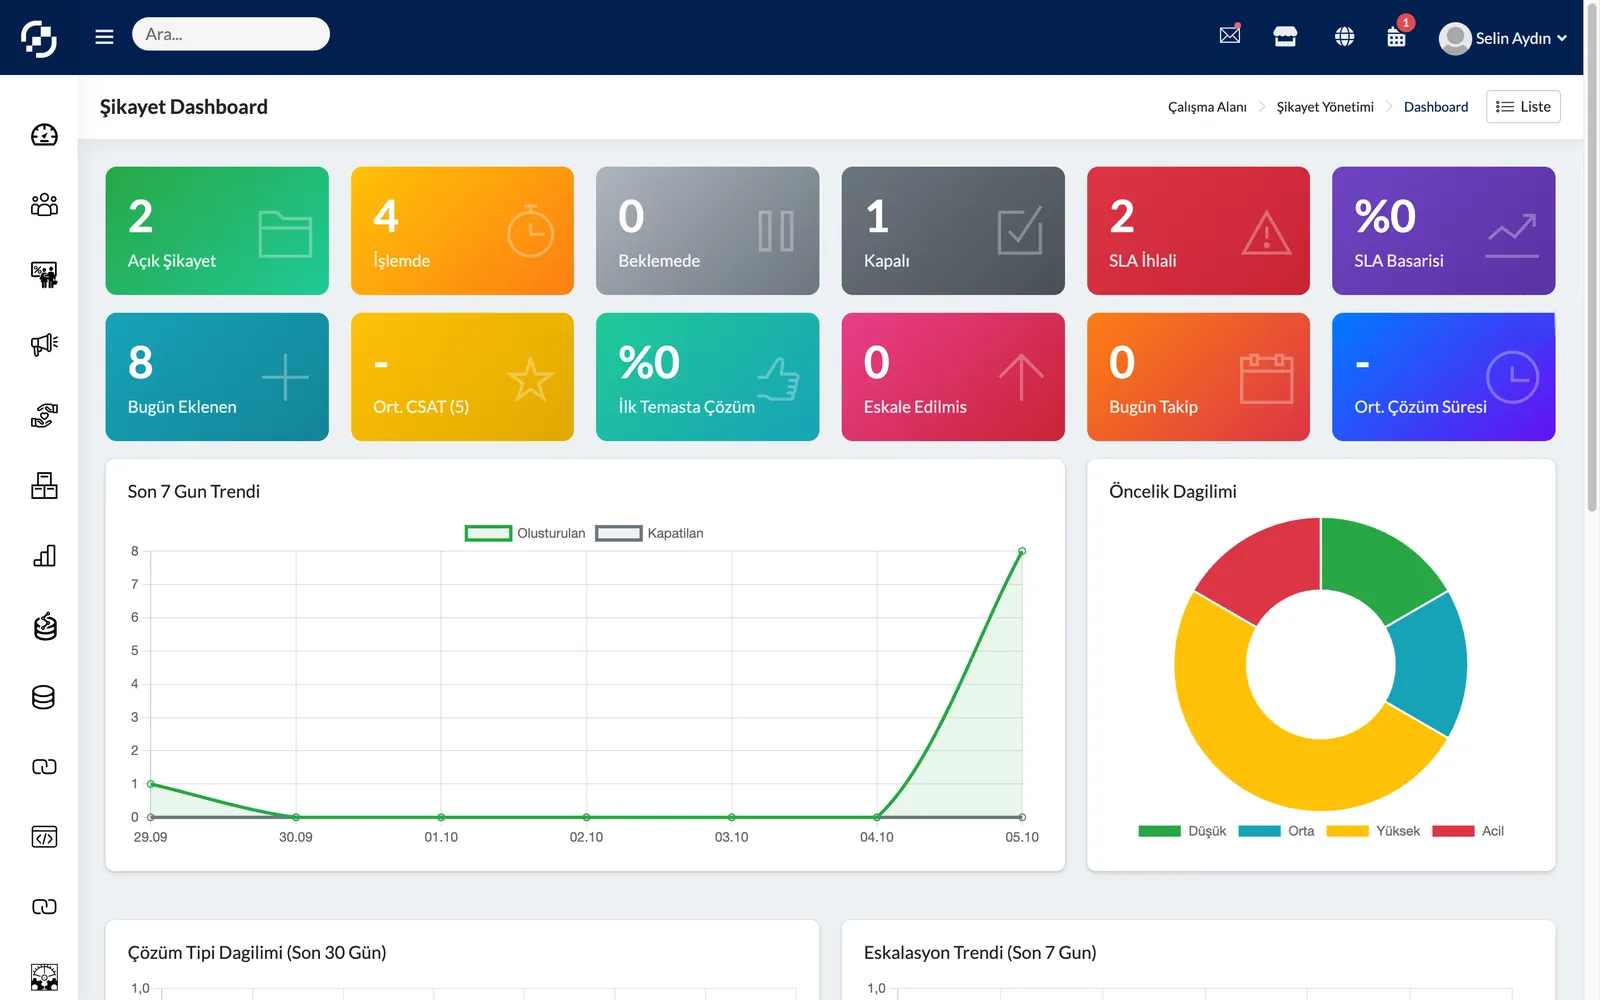Open the SLA Basarisi card
This screenshot has height=1000, width=1600.
pyautogui.click(x=1443, y=231)
